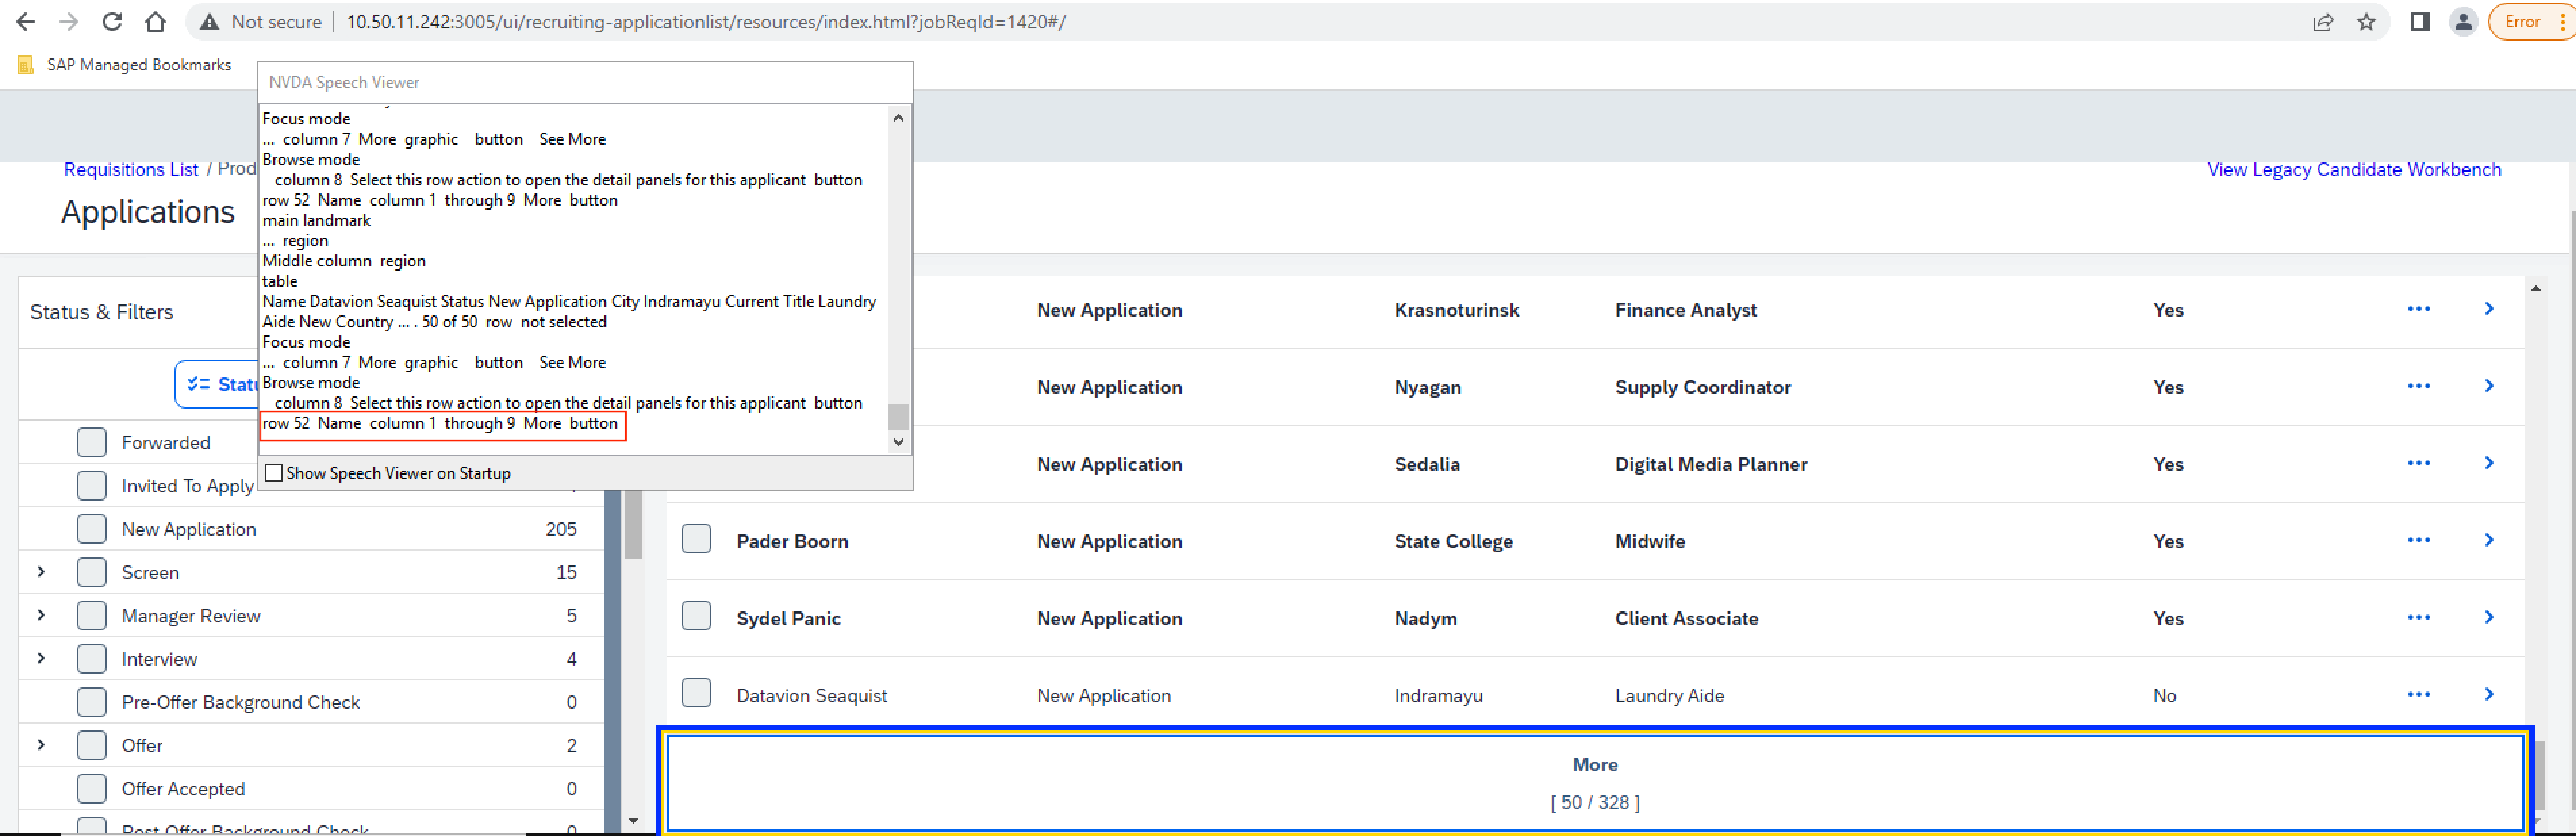The width and height of the screenshot is (2576, 836).
Task: Click the View Legacy Candidate Workbench link
Action: pyautogui.click(x=2354, y=169)
